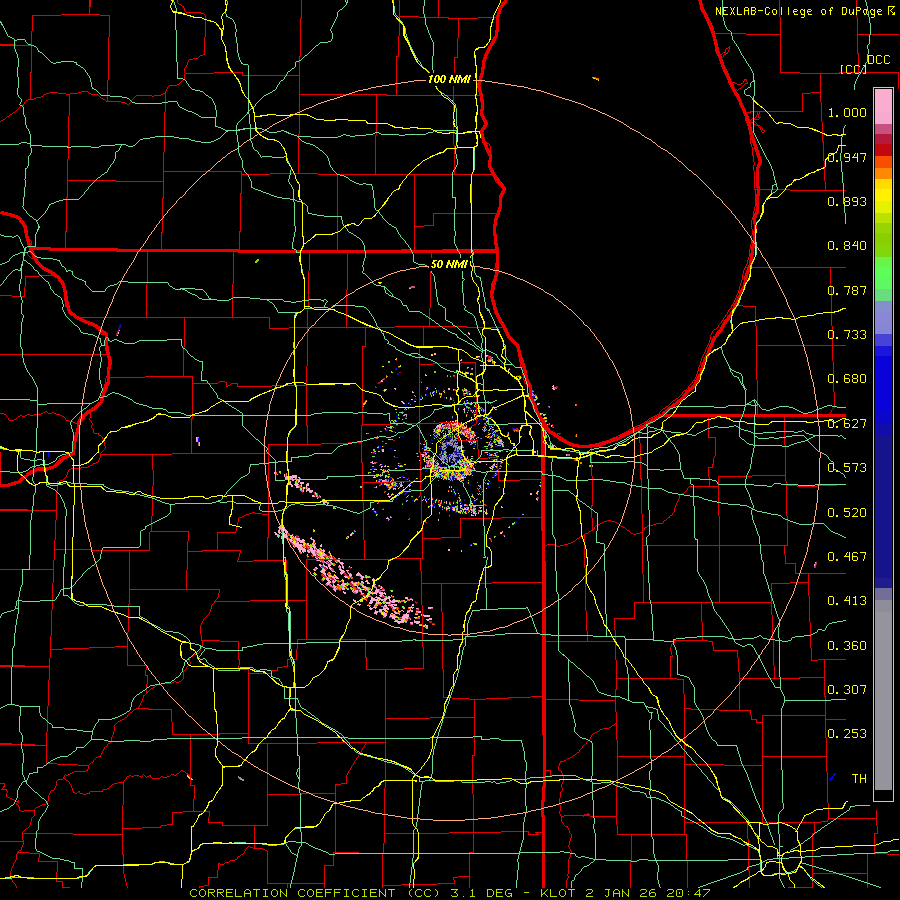Click the '0.360' color scale label
900x900 pixels.
[847, 645]
